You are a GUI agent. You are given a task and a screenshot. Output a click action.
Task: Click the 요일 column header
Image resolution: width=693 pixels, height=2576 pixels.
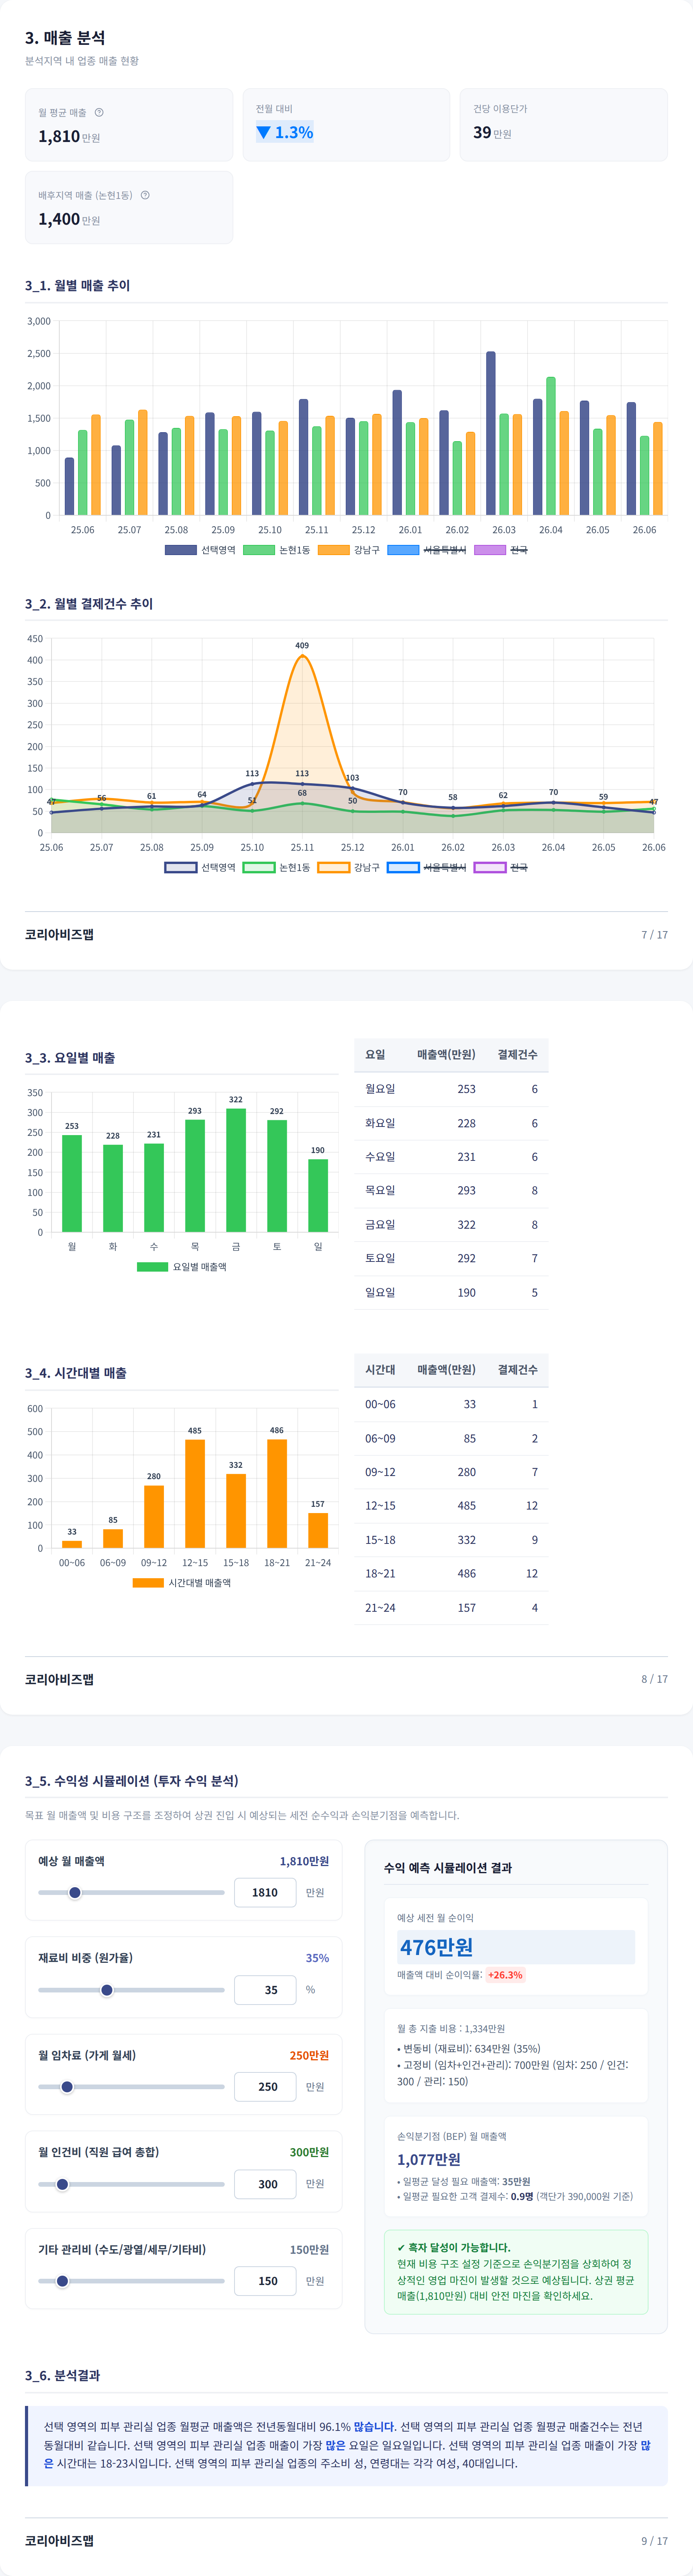pos(375,1055)
